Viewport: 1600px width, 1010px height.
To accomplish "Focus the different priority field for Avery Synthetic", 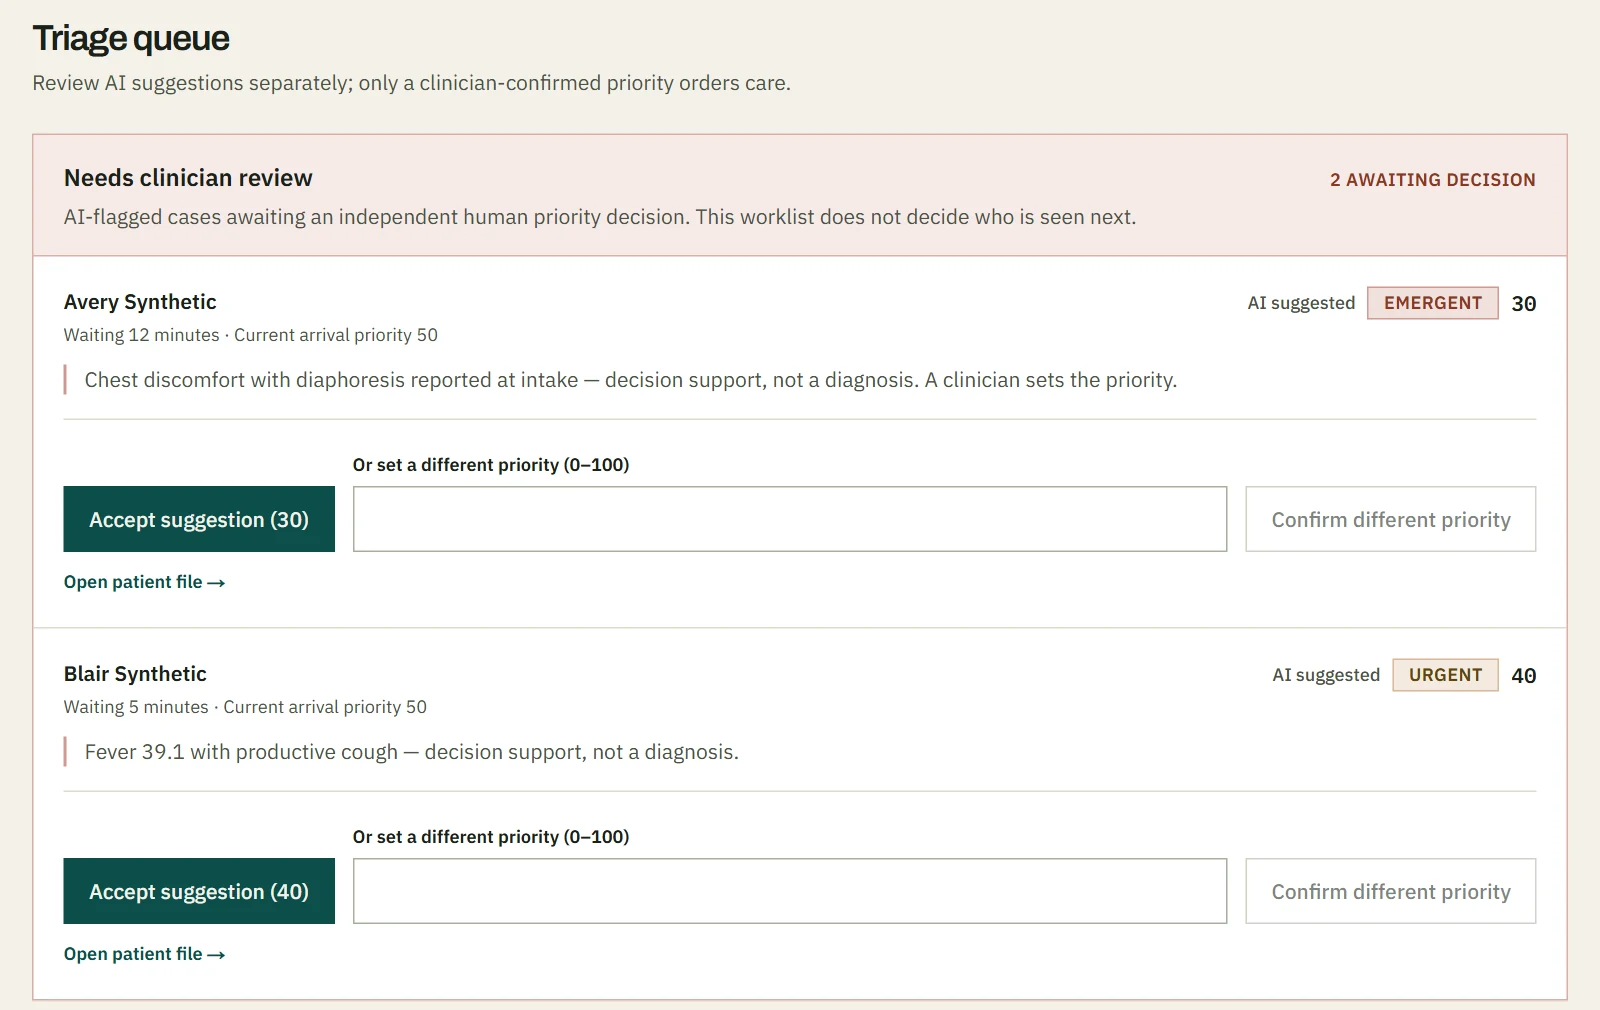I will [x=790, y=519].
